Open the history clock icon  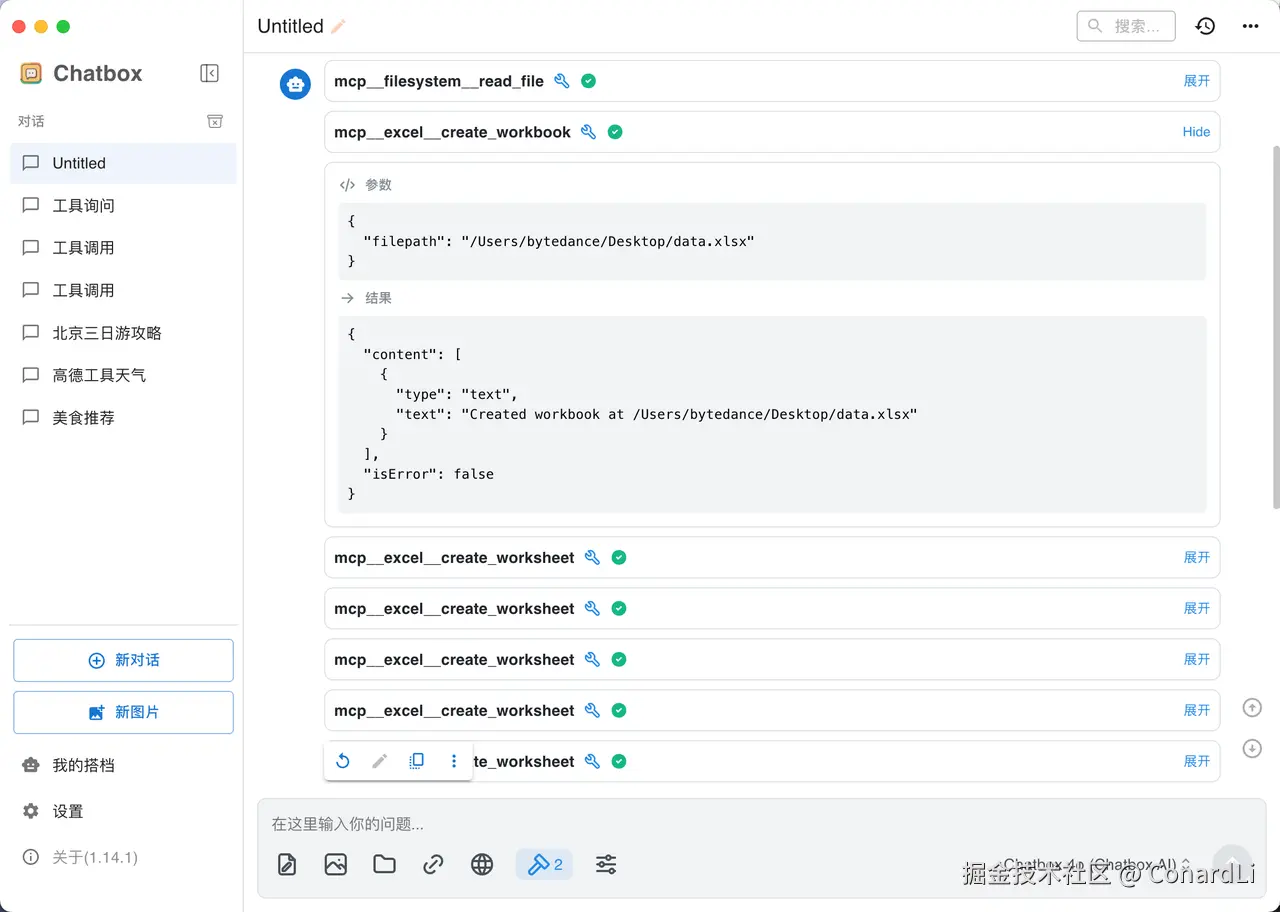tap(1205, 26)
